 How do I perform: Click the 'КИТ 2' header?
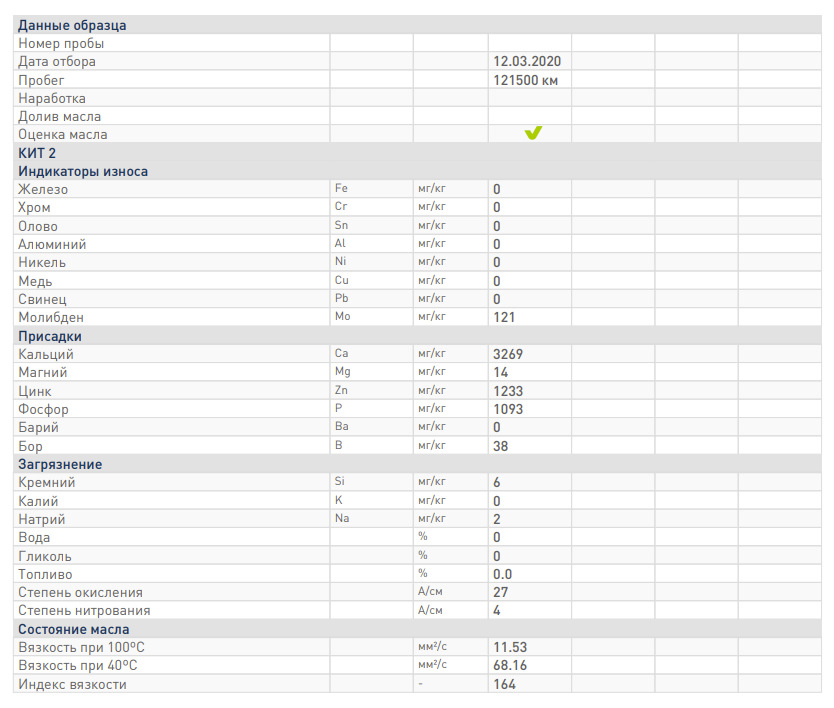point(37,153)
